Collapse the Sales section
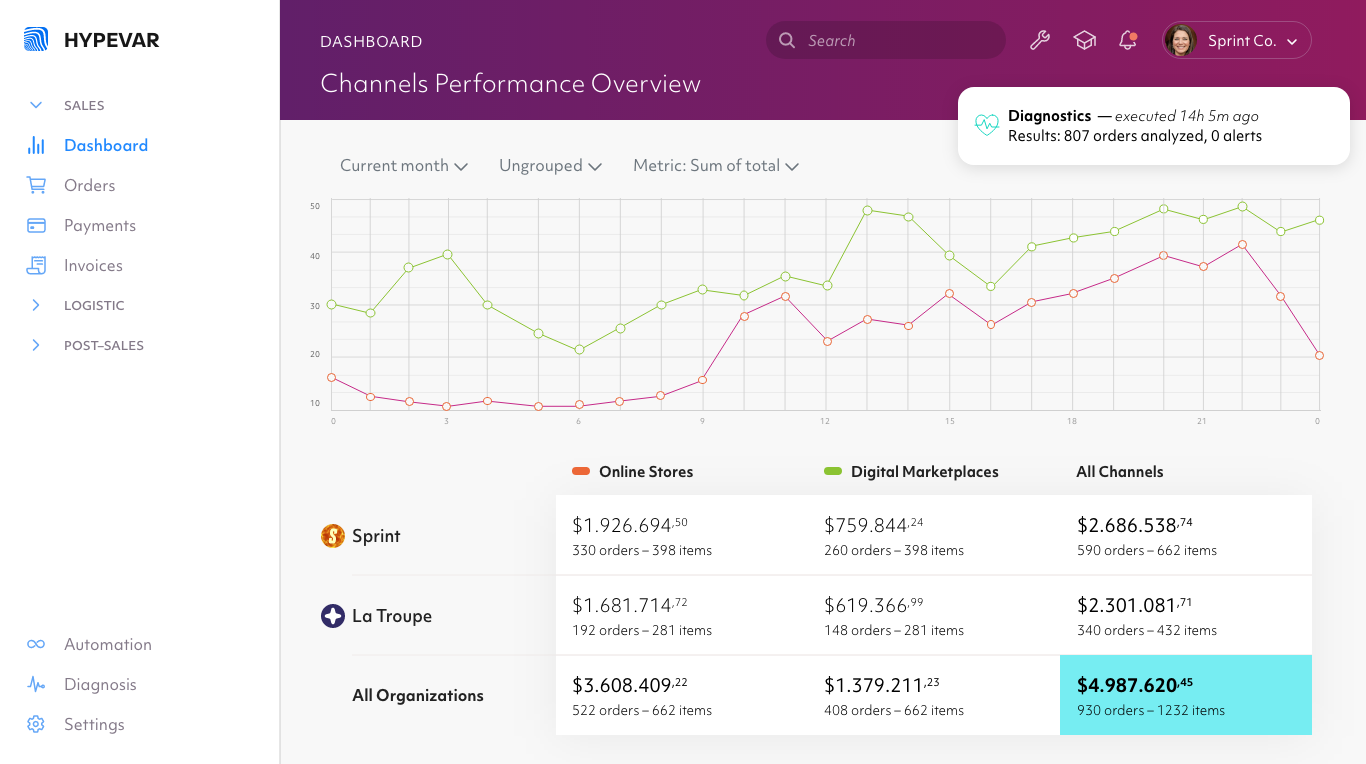 (x=37, y=105)
